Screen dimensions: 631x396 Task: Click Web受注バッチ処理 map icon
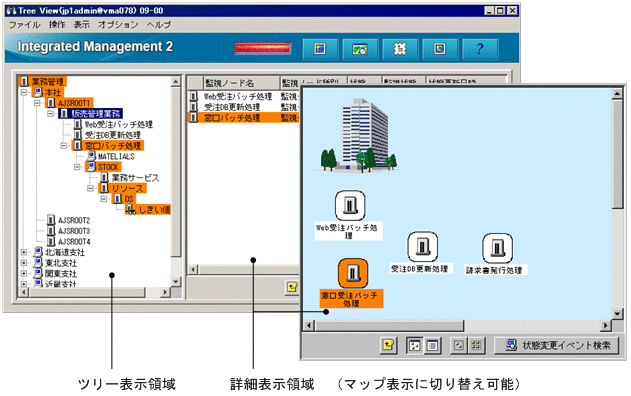click(350, 206)
